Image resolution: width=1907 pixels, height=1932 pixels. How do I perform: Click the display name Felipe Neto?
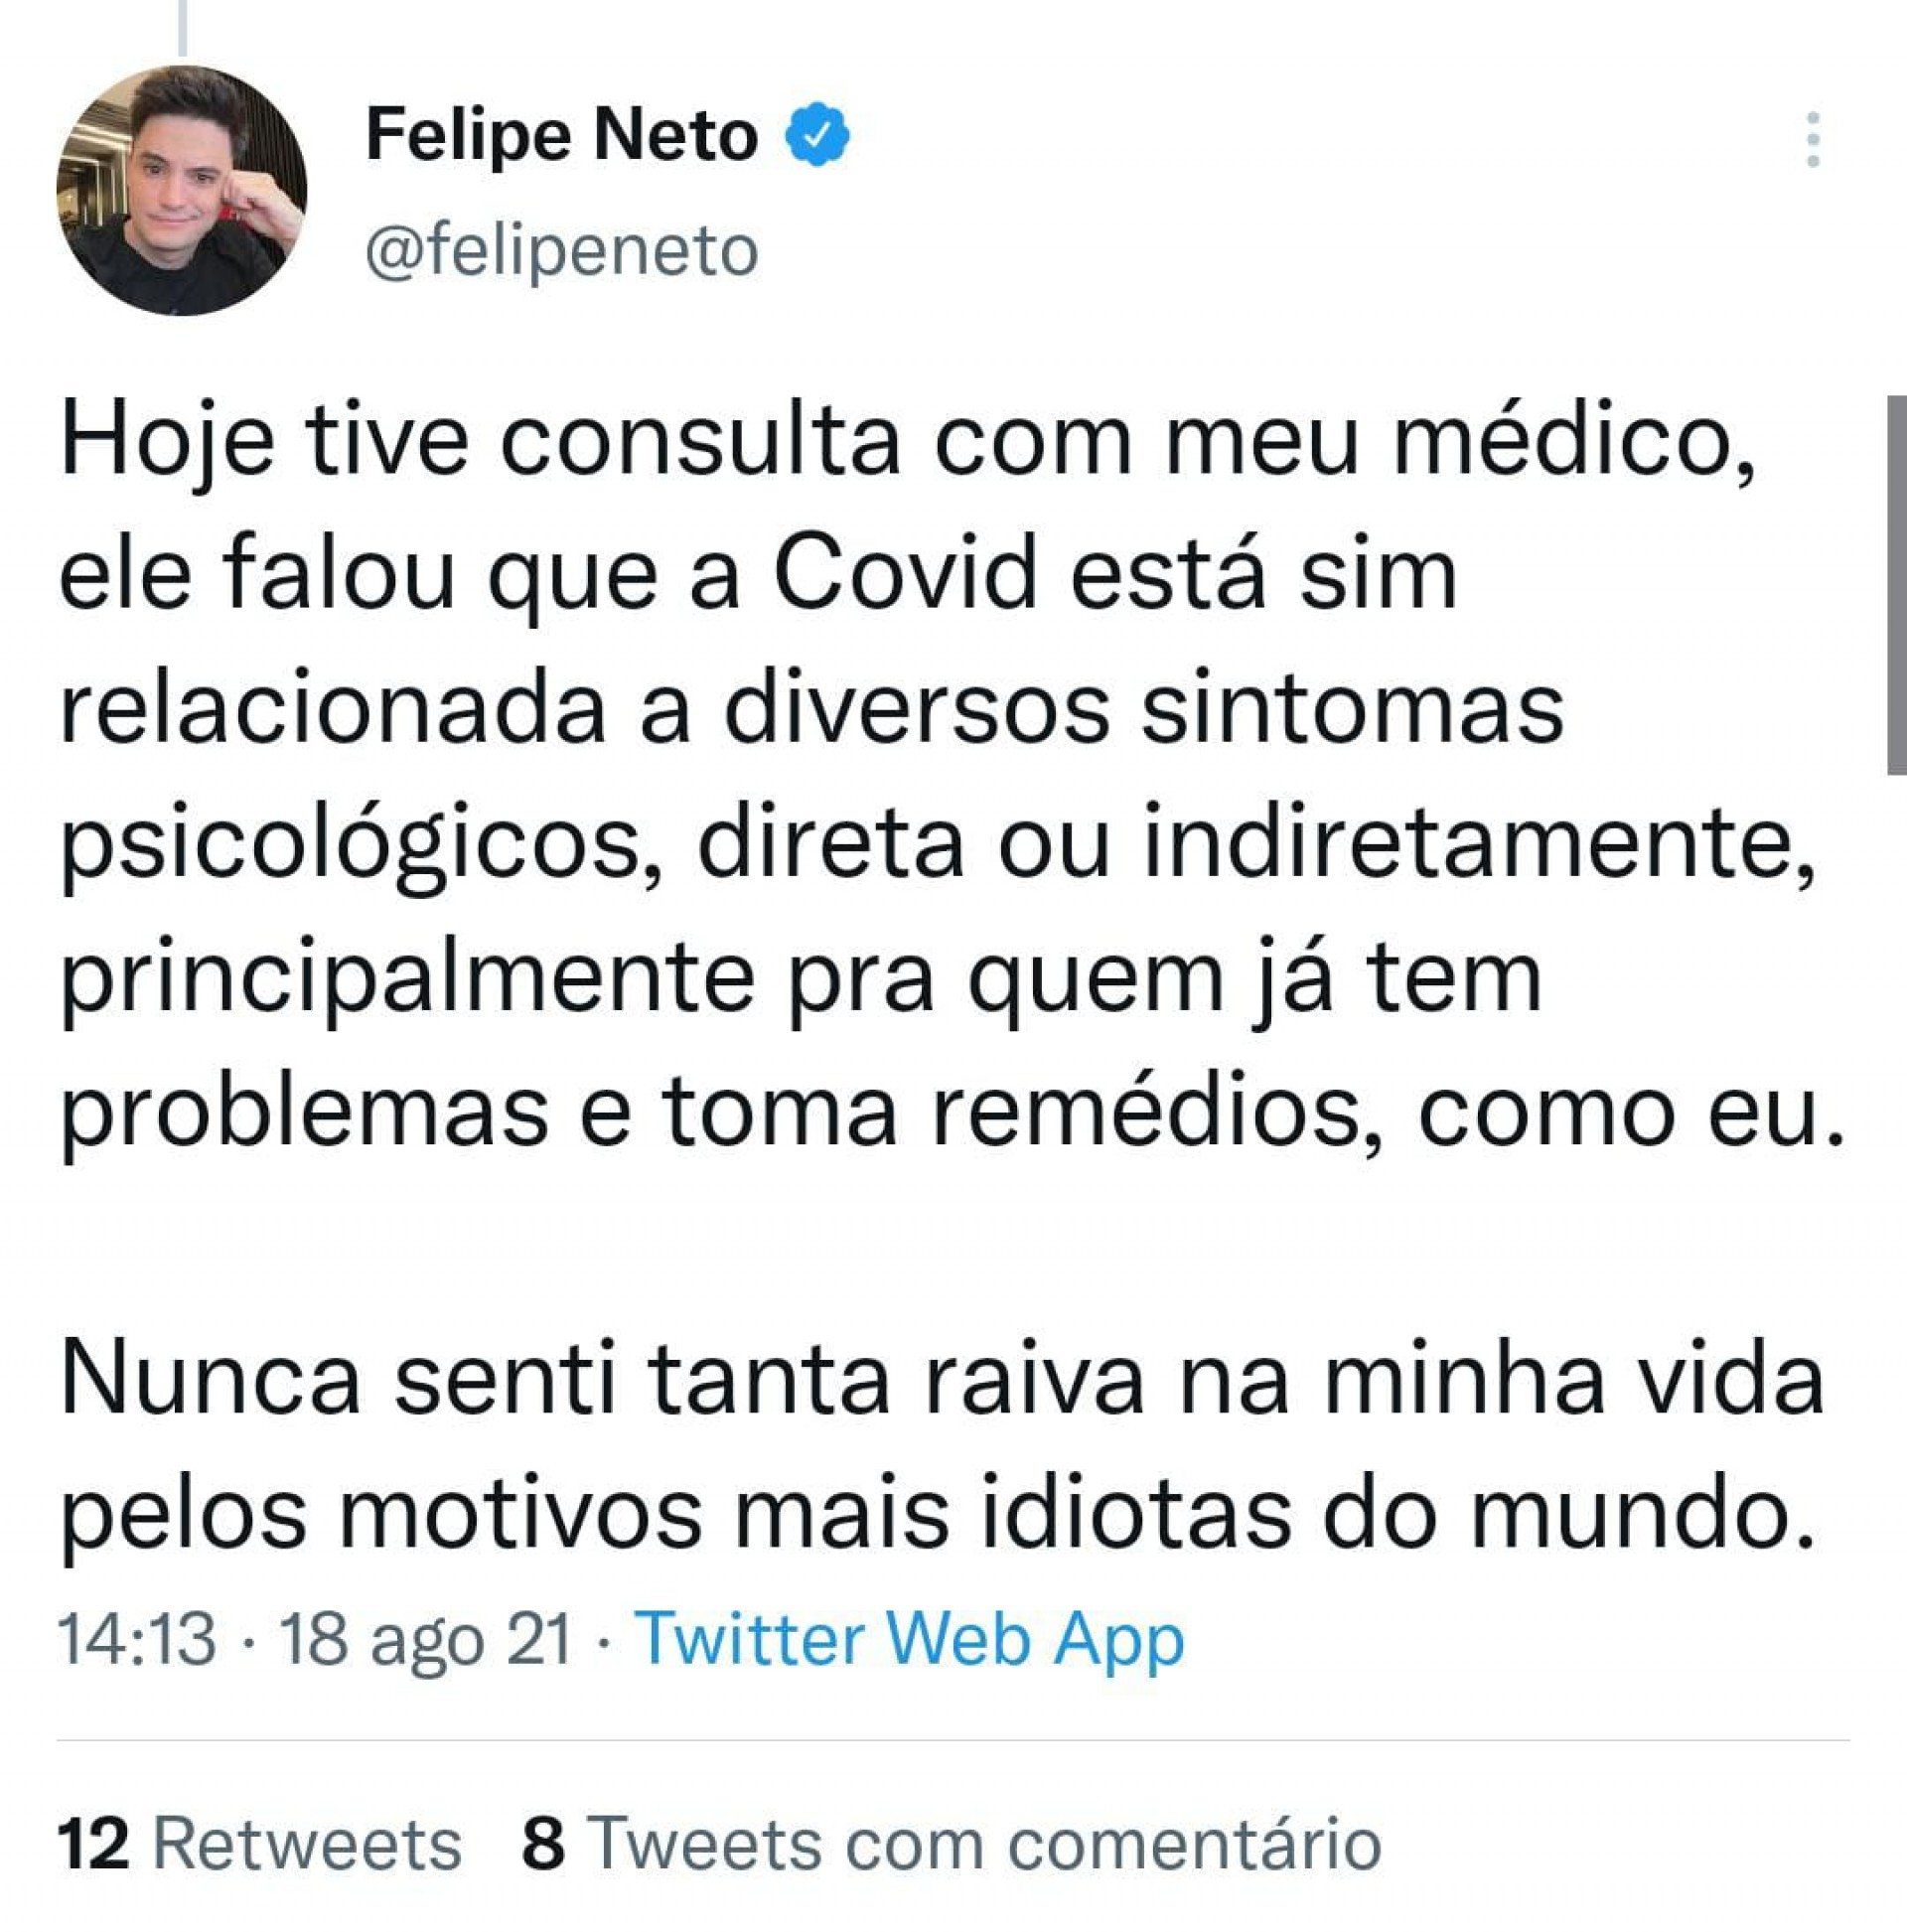(561, 134)
